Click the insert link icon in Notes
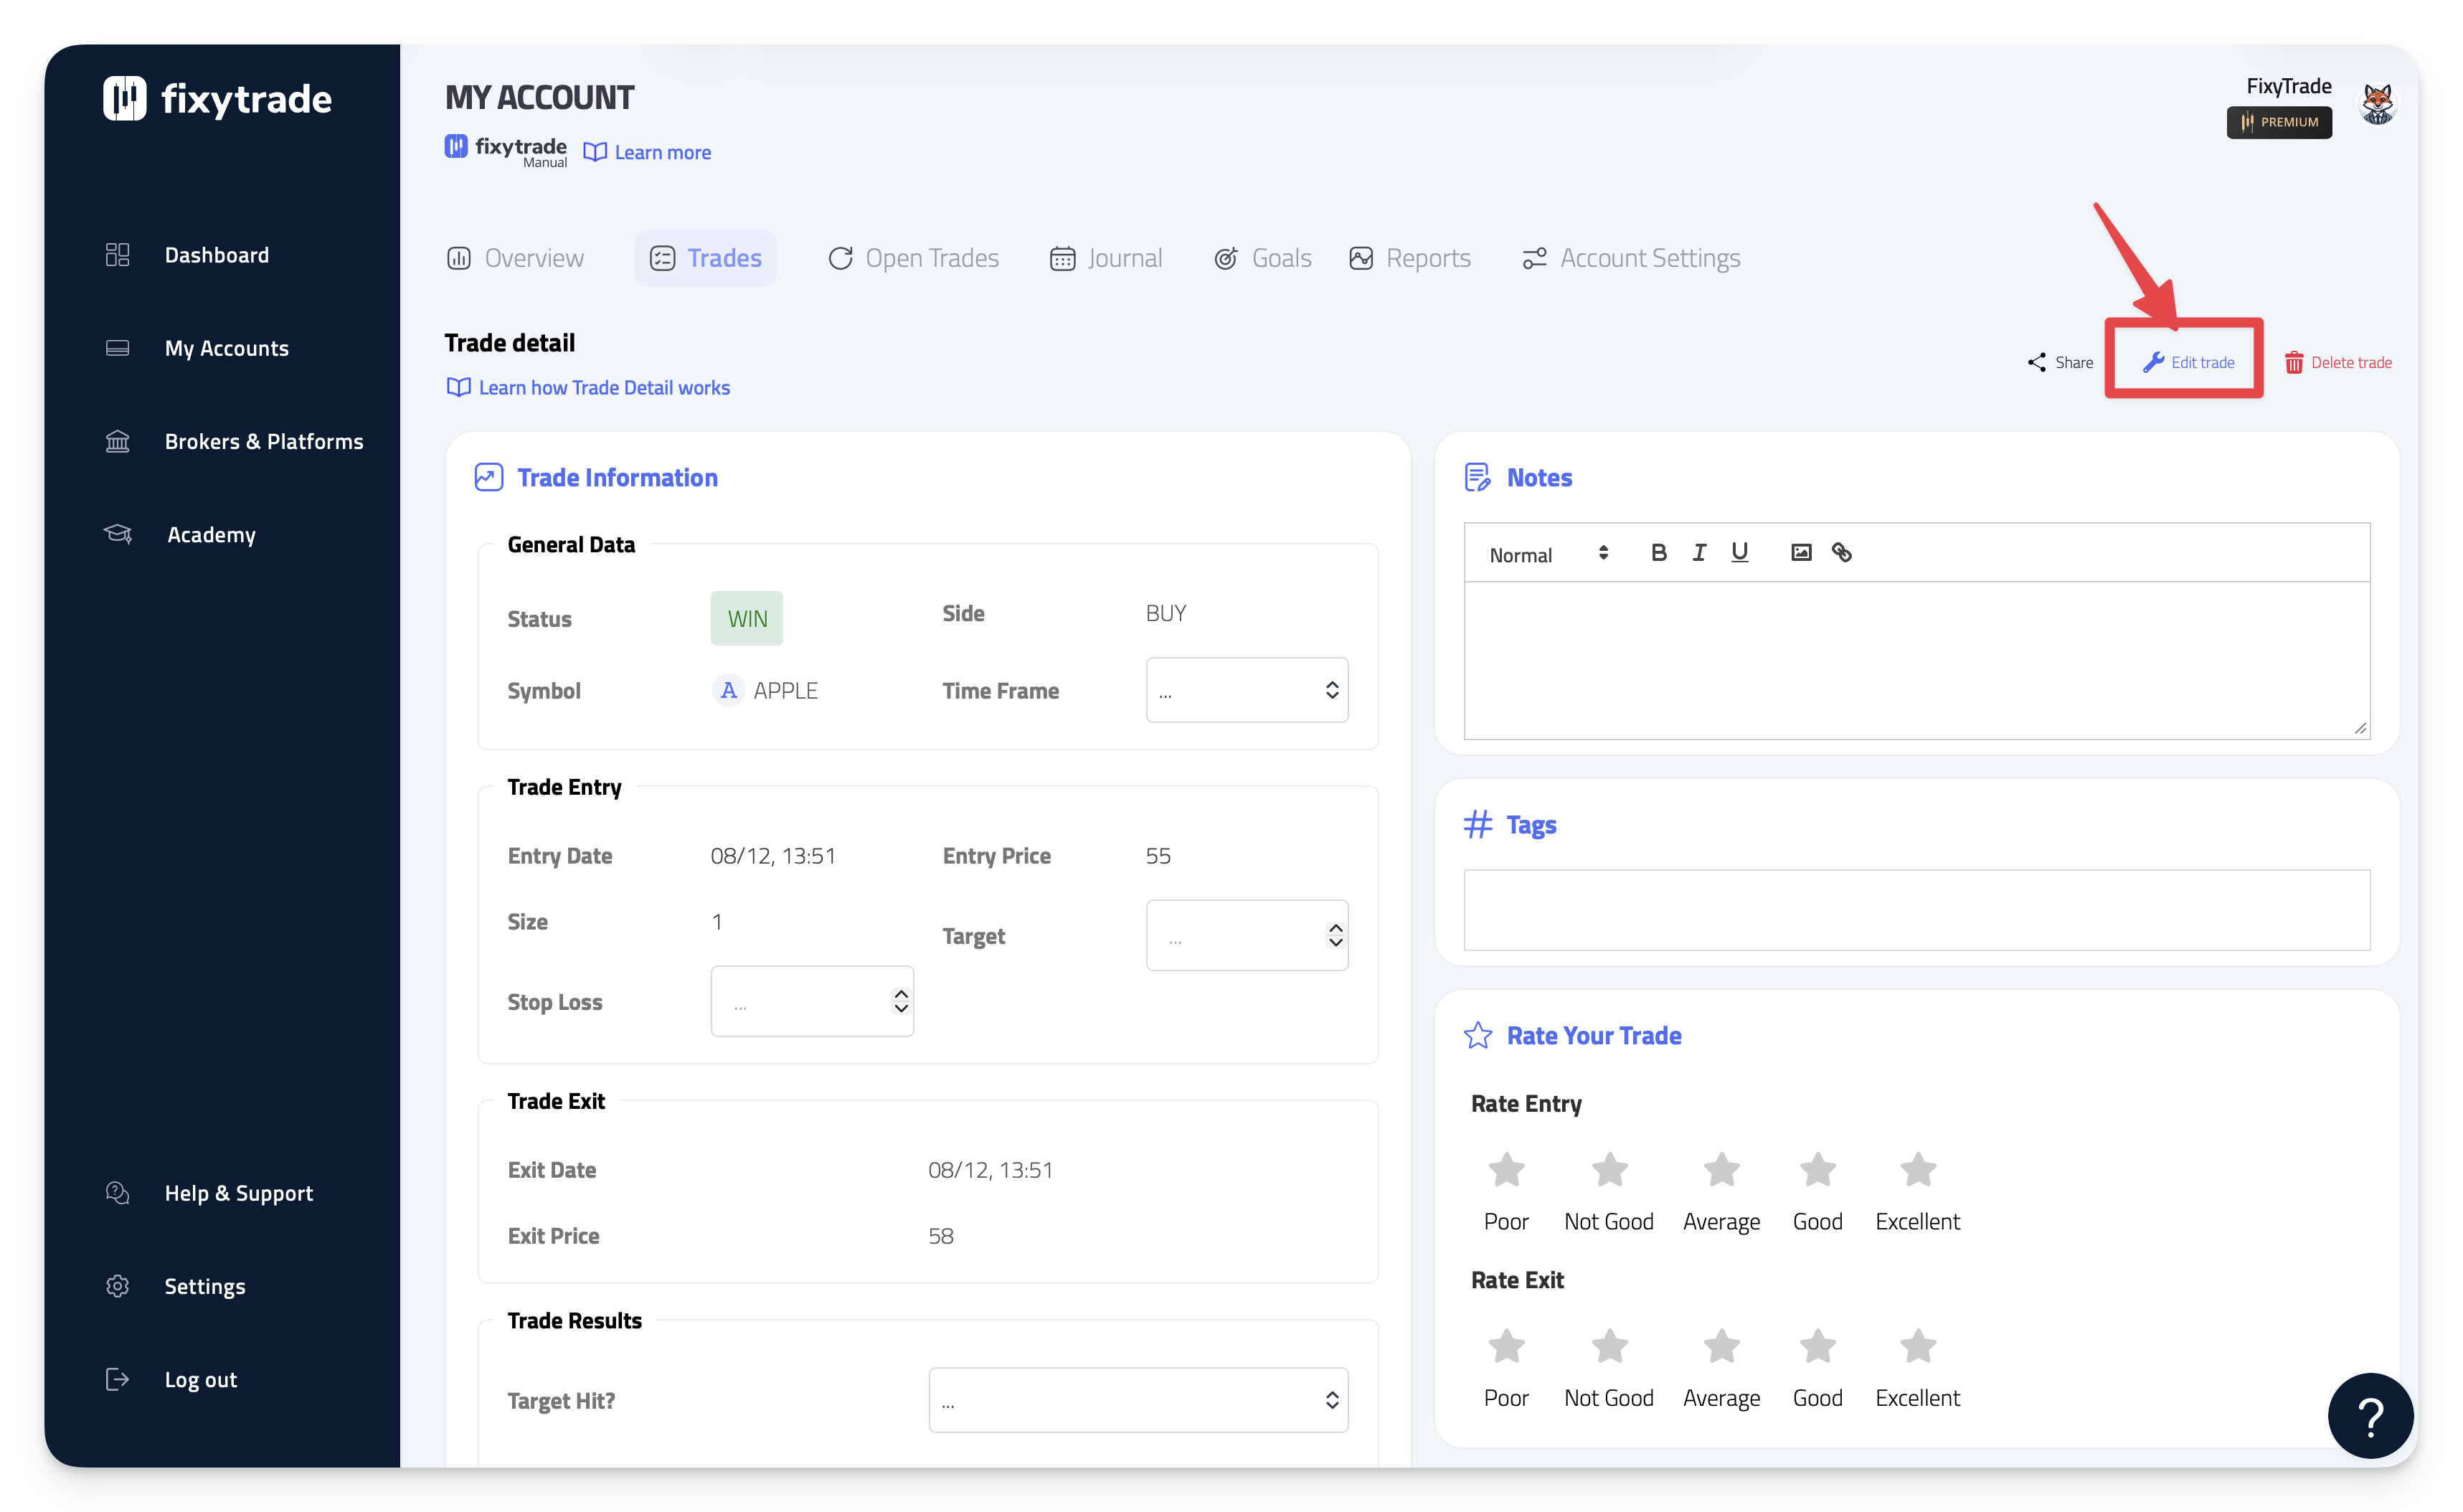Screen dimensions: 2463x1512 tap(1841, 553)
